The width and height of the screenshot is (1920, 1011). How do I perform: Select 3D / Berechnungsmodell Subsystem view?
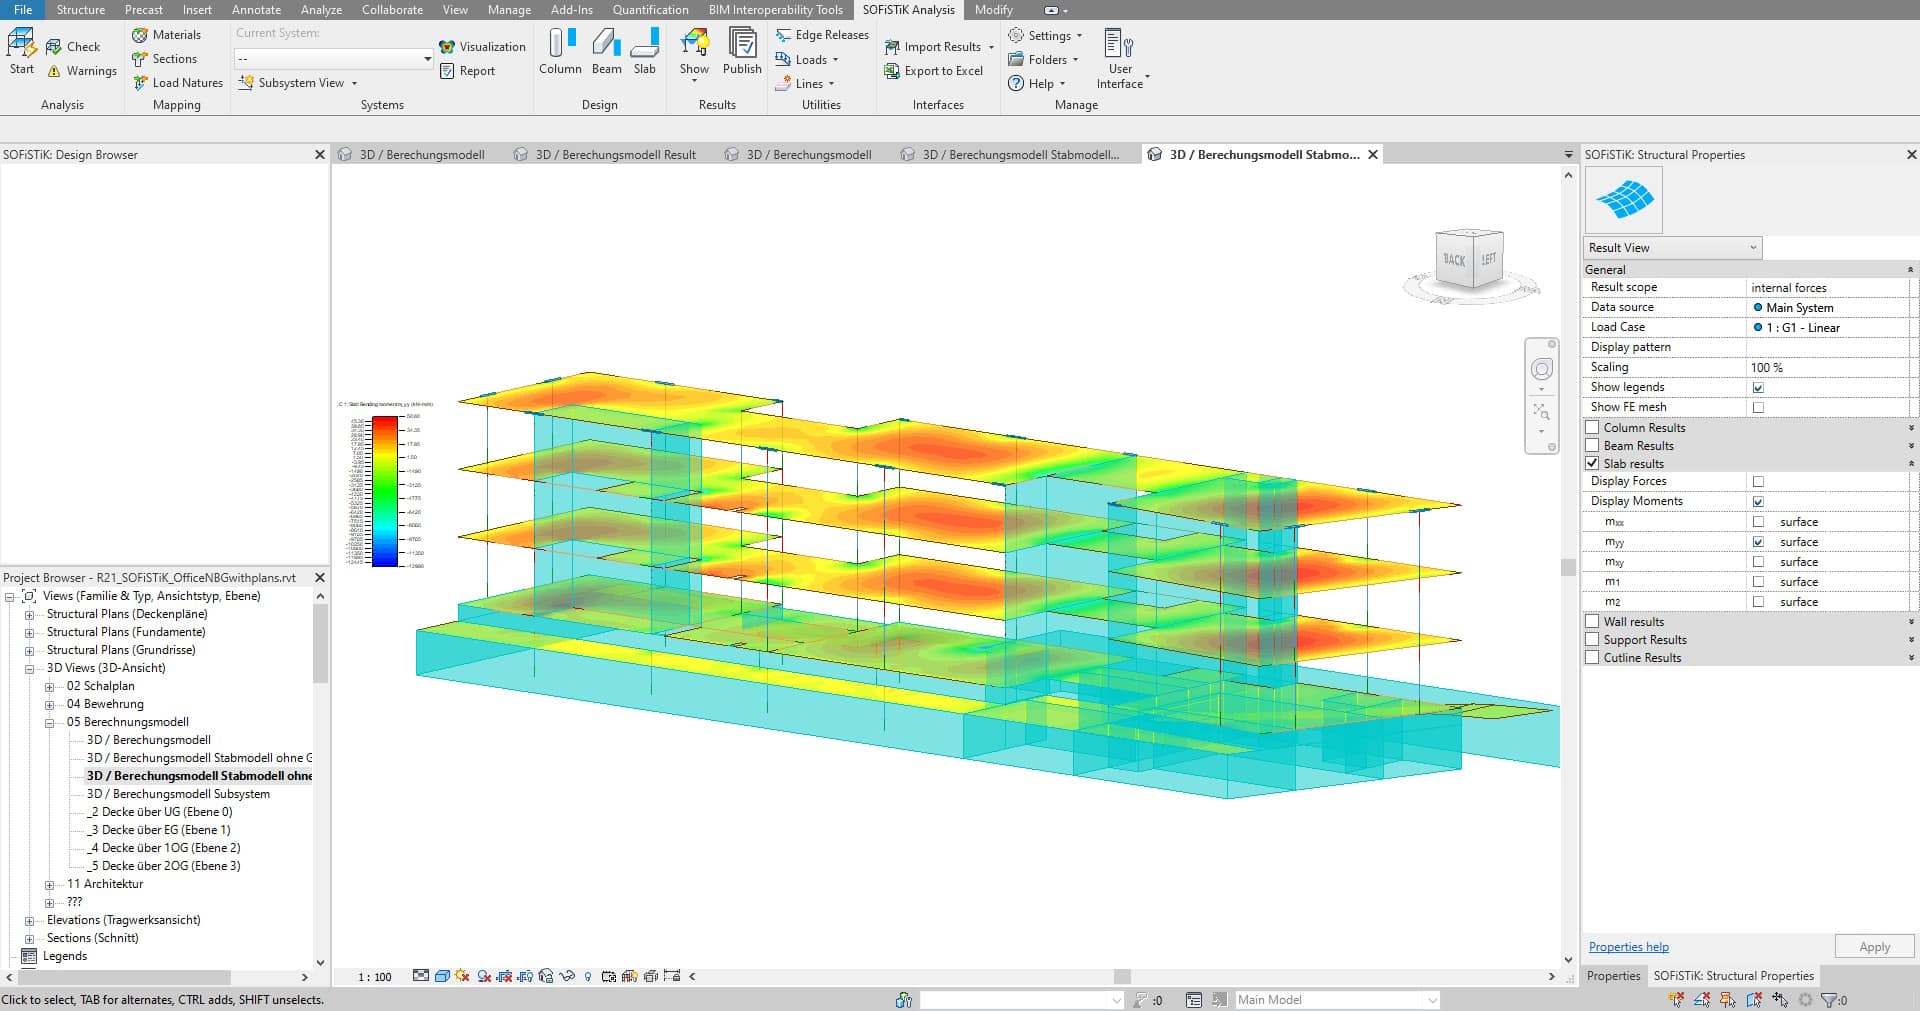pos(178,795)
